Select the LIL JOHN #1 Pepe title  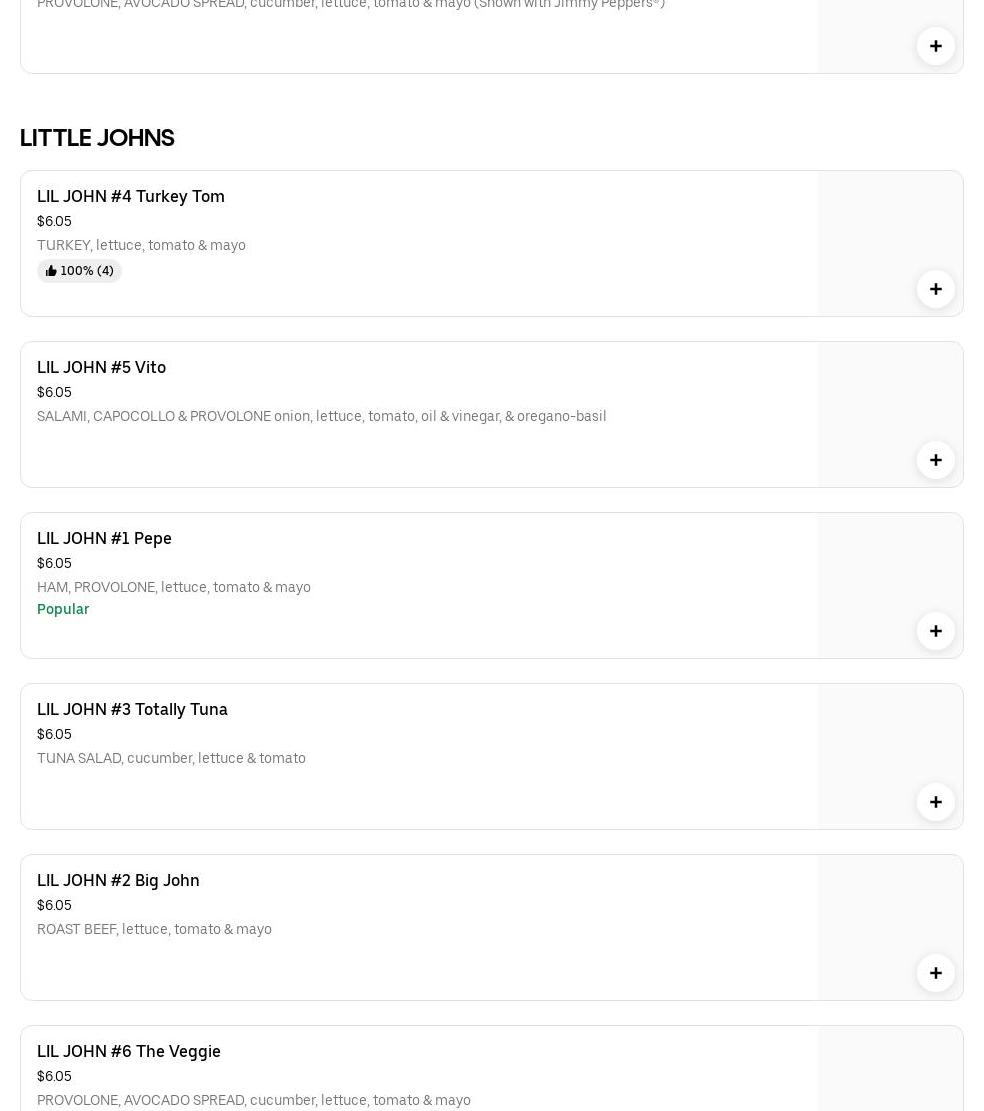coord(104,538)
